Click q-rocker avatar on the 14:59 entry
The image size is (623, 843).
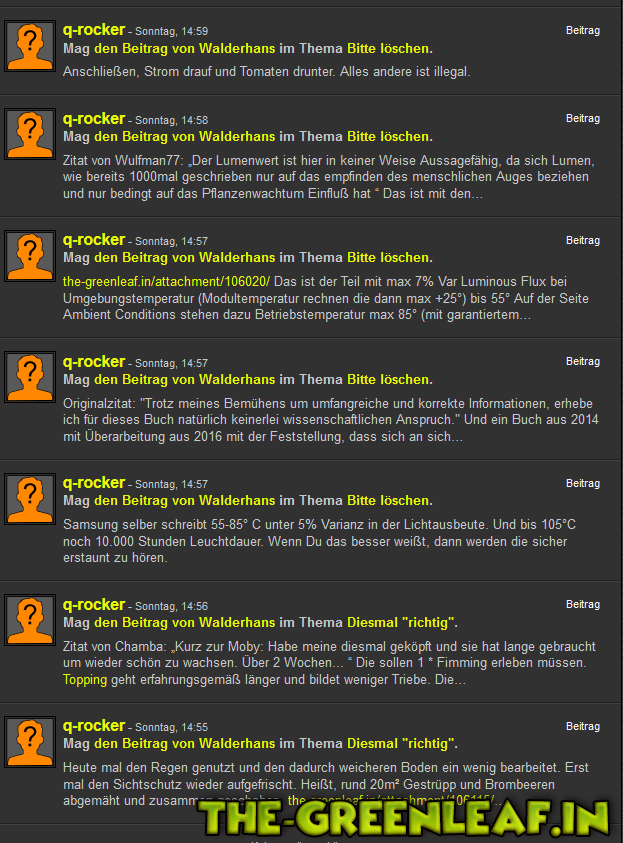click(30, 46)
